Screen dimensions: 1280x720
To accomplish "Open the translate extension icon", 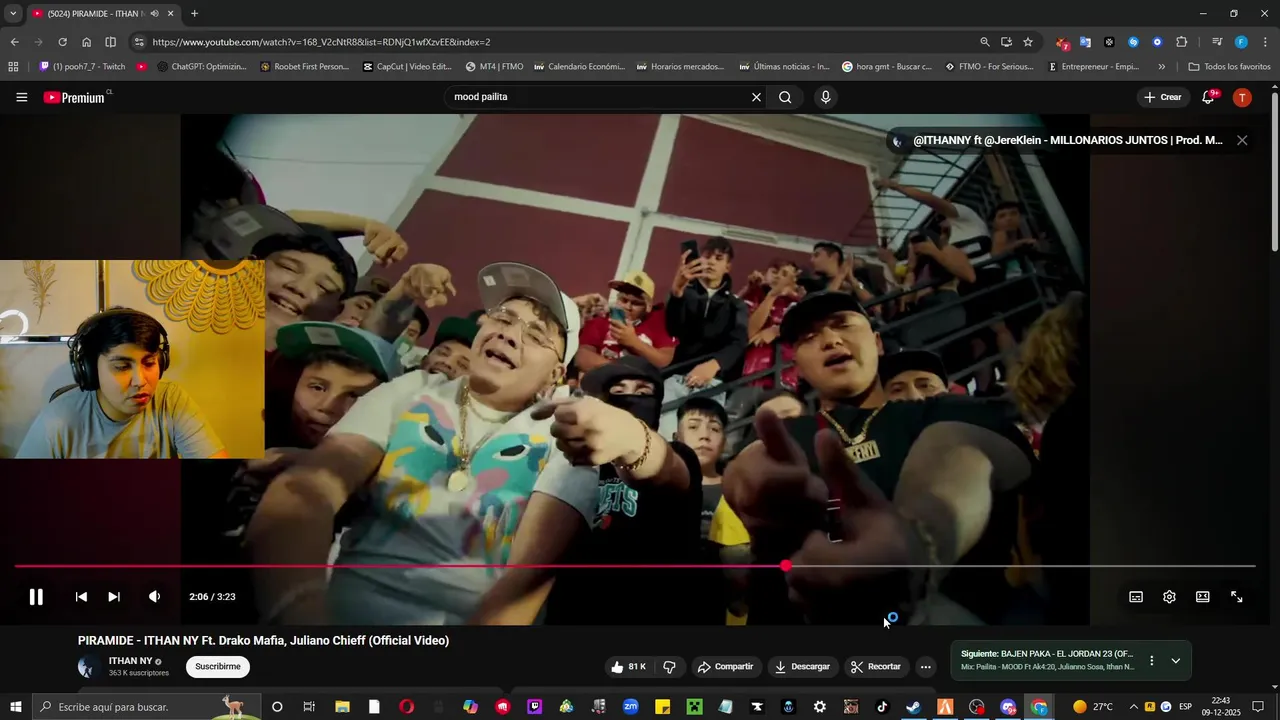I will pyautogui.click(x=1085, y=42).
